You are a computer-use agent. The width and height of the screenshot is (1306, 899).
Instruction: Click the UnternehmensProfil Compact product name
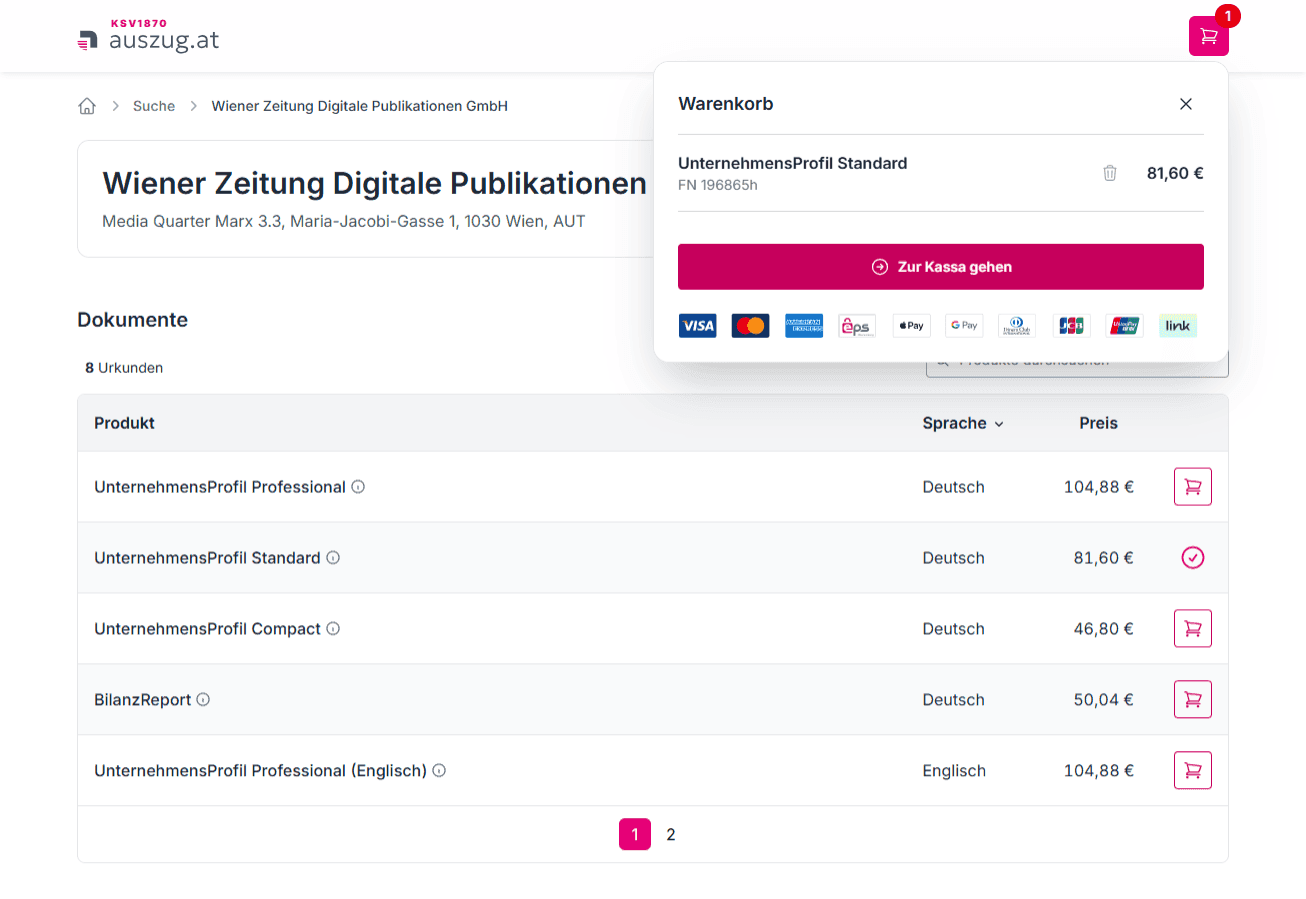(x=207, y=629)
